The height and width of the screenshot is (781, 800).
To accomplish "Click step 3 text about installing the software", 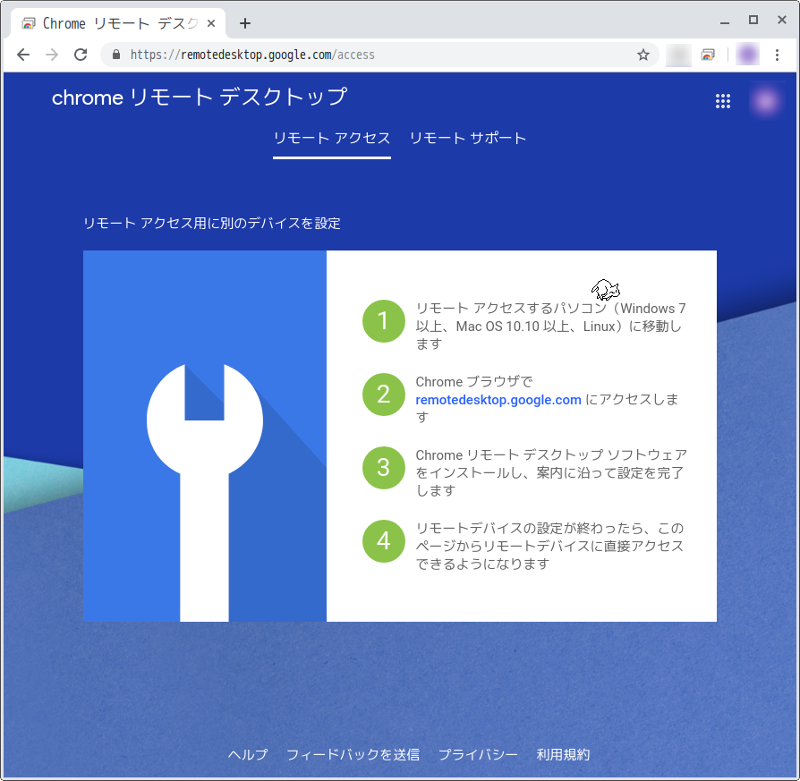I will click(551, 473).
